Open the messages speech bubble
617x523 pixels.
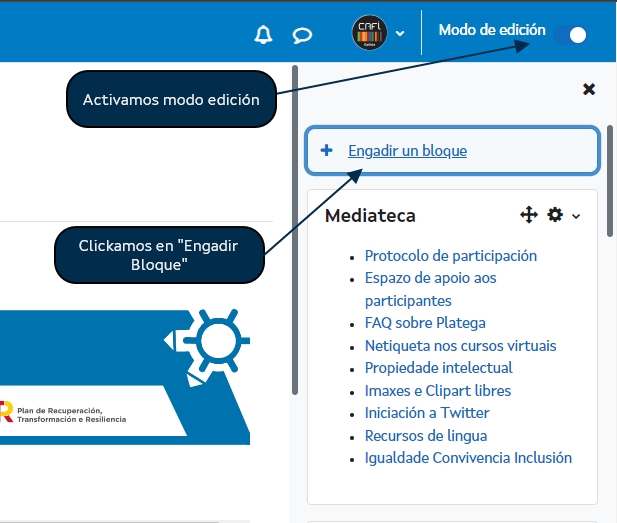click(x=302, y=35)
